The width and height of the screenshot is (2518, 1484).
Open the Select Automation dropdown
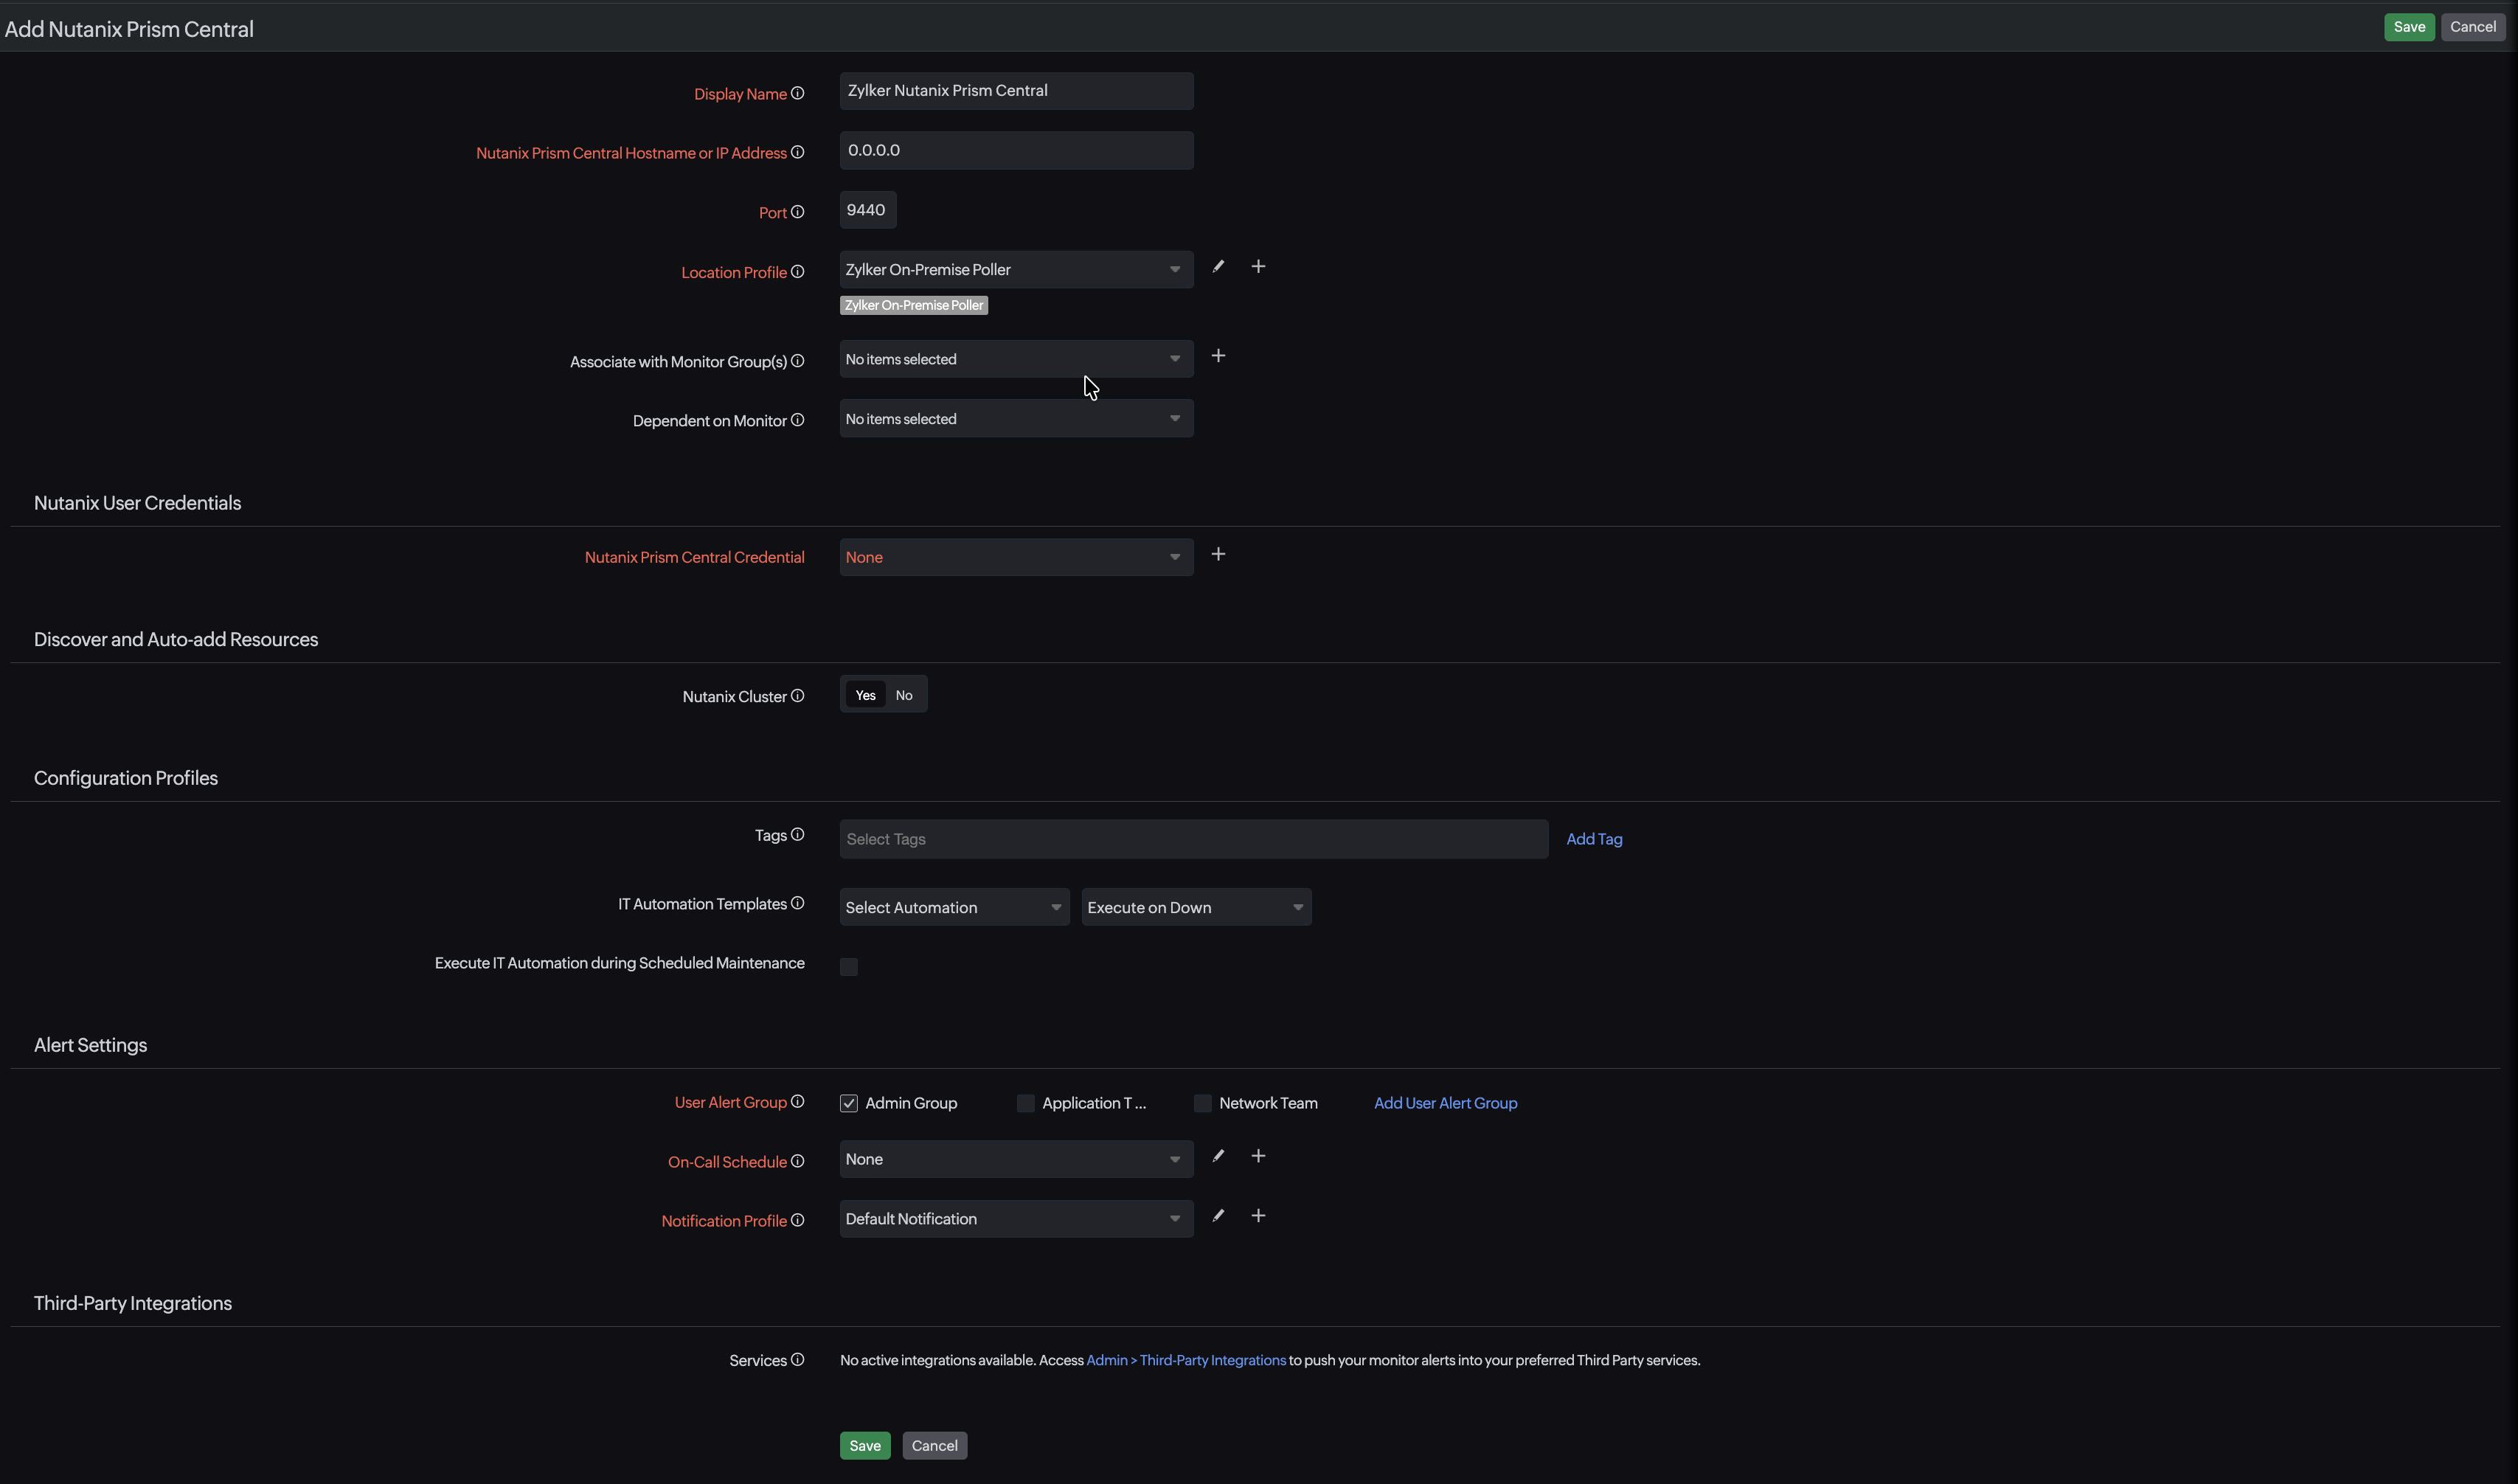[954, 907]
